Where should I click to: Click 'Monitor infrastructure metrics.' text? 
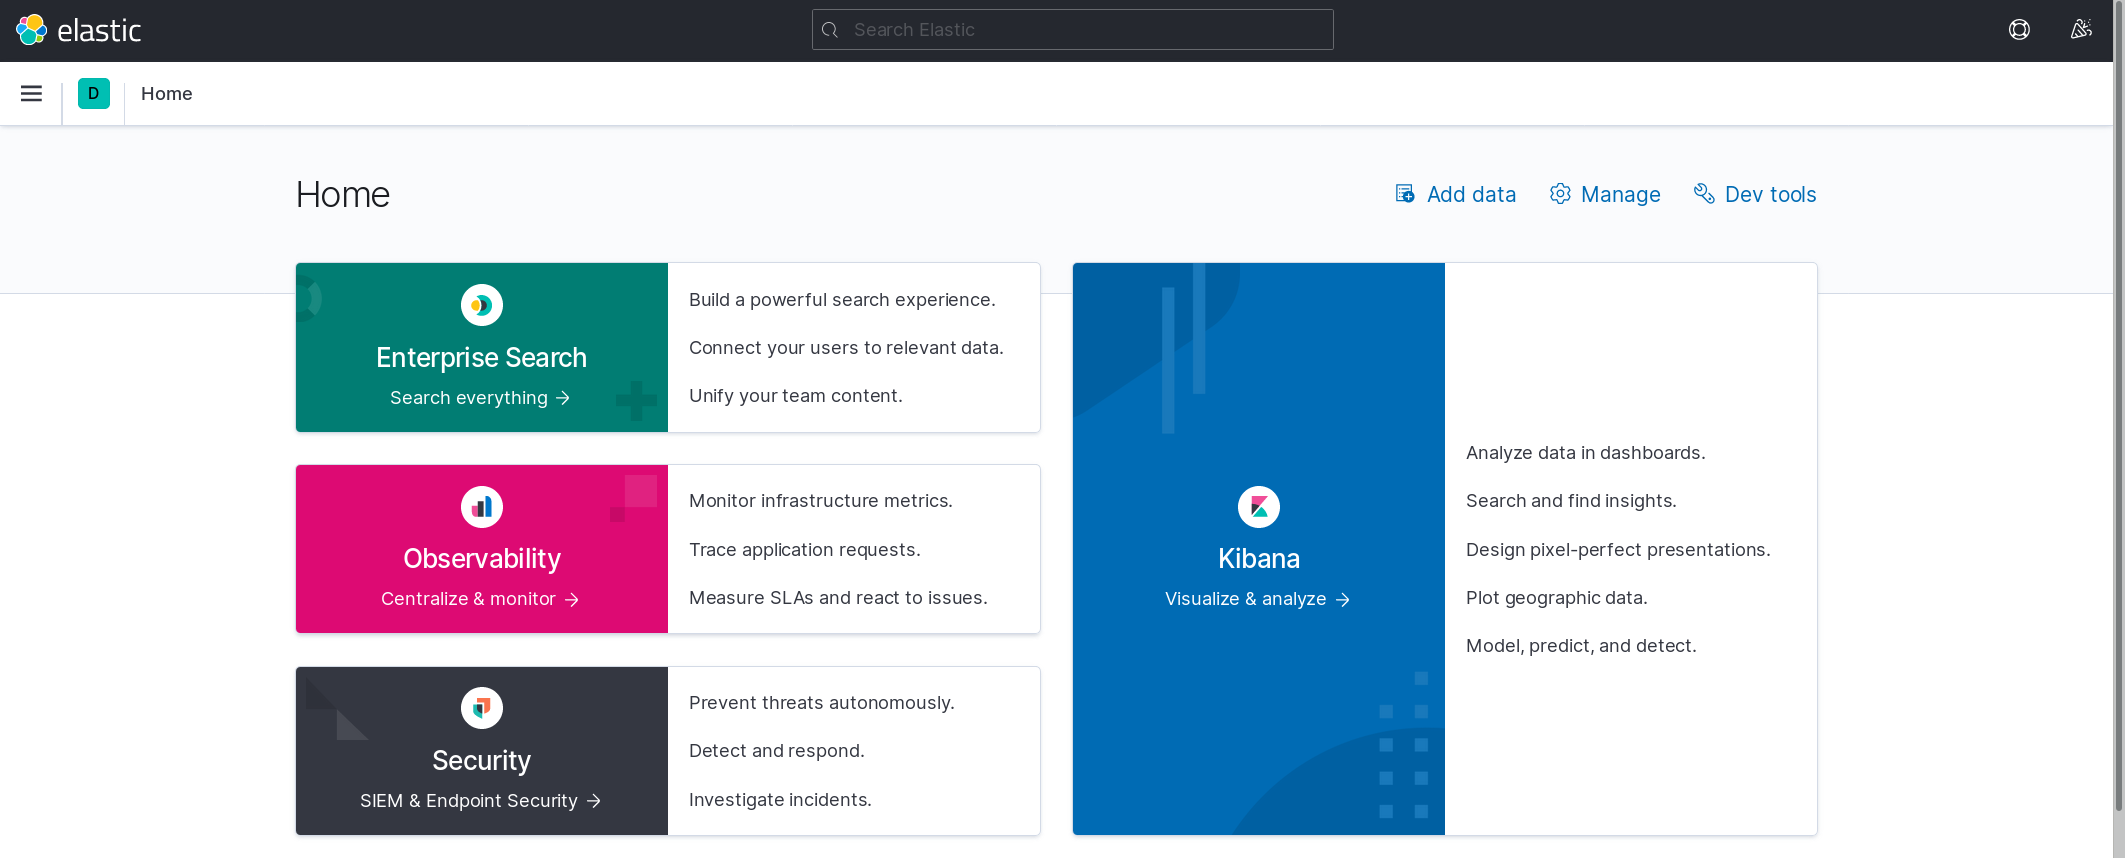pyautogui.click(x=821, y=501)
